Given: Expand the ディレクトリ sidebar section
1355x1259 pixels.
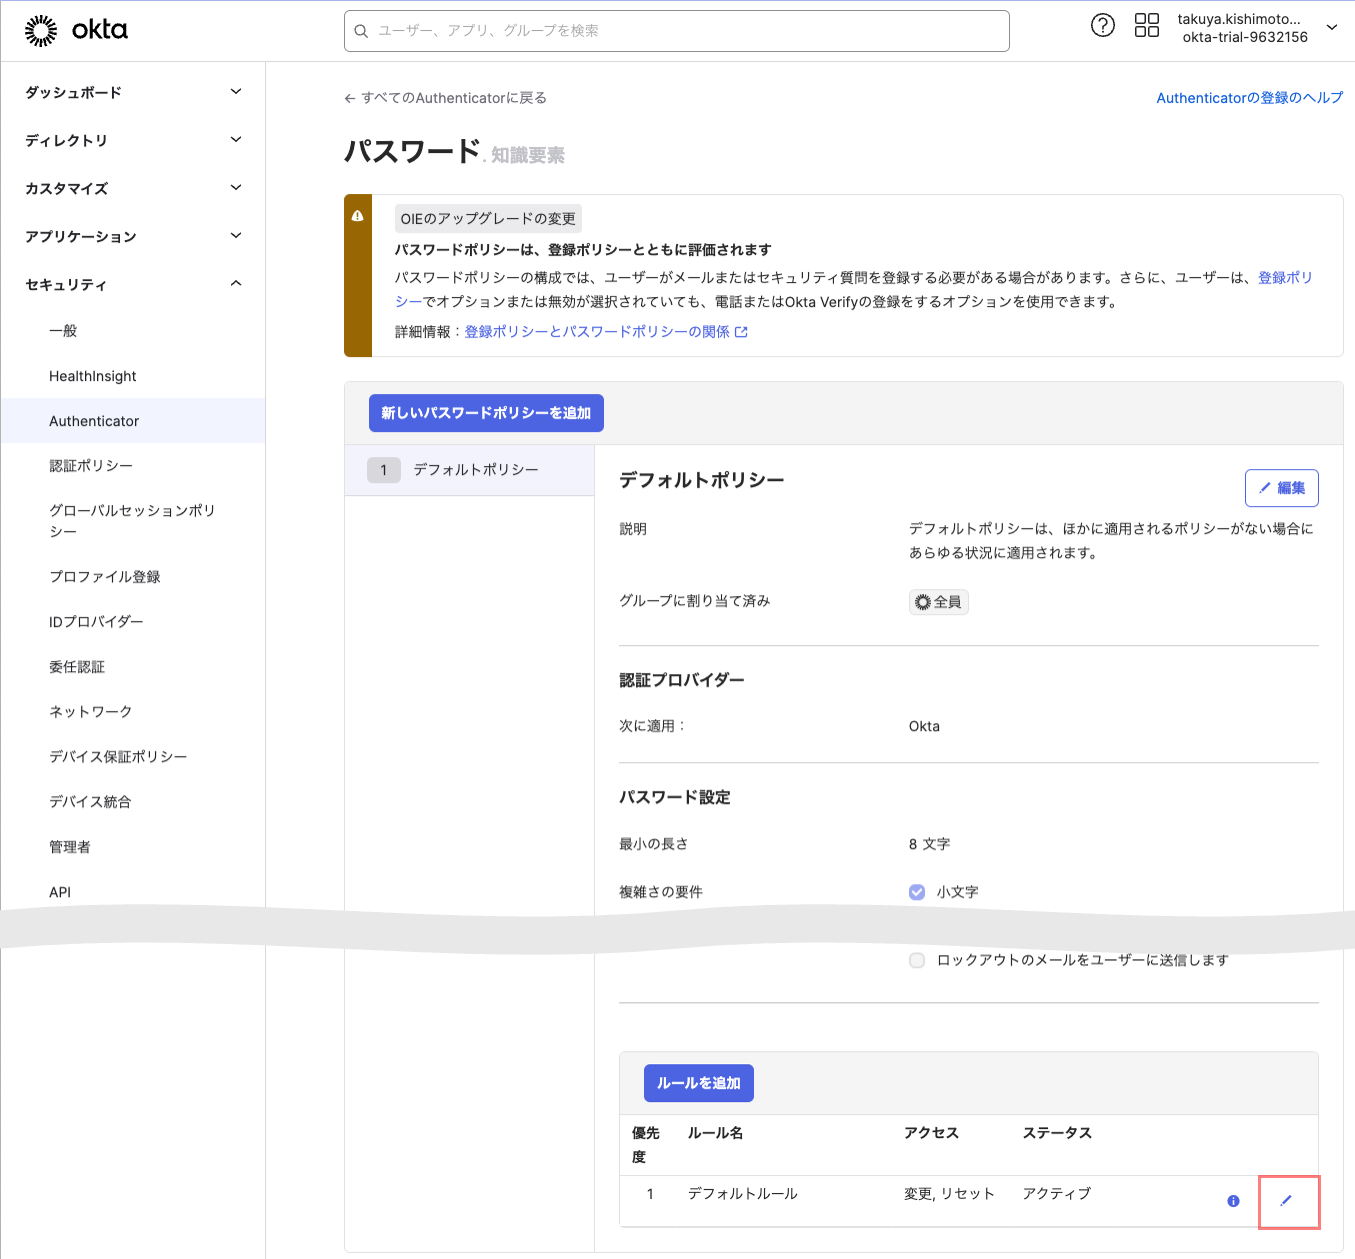Looking at the screenshot, I should click(236, 140).
